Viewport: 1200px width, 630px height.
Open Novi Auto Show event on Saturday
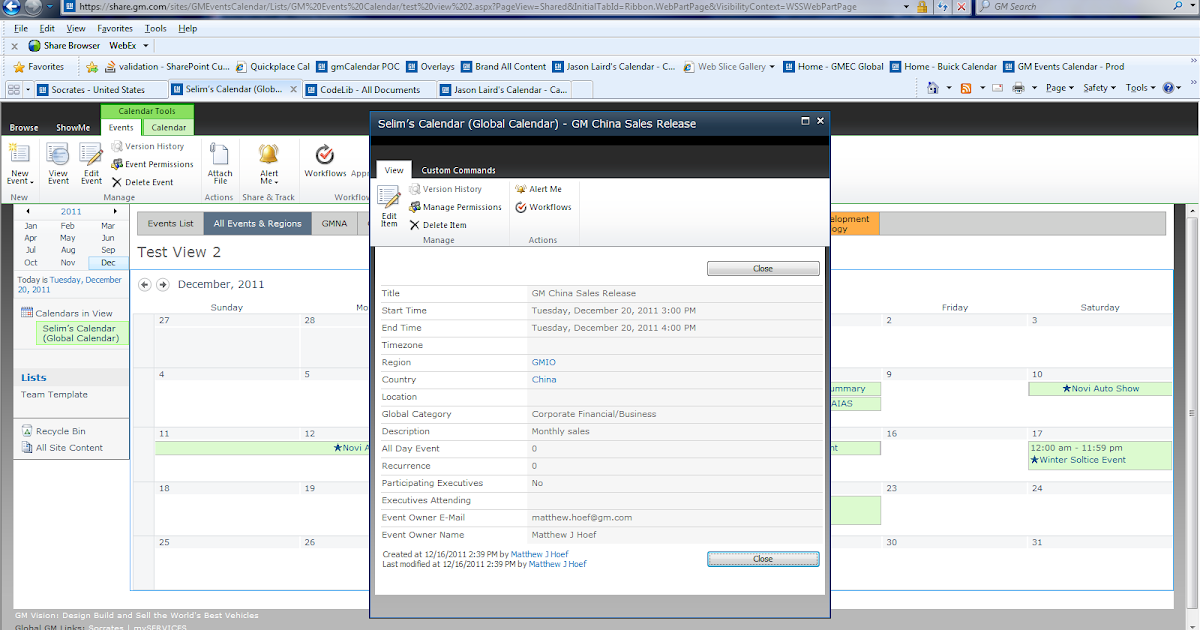click(x=1100, y=388)
